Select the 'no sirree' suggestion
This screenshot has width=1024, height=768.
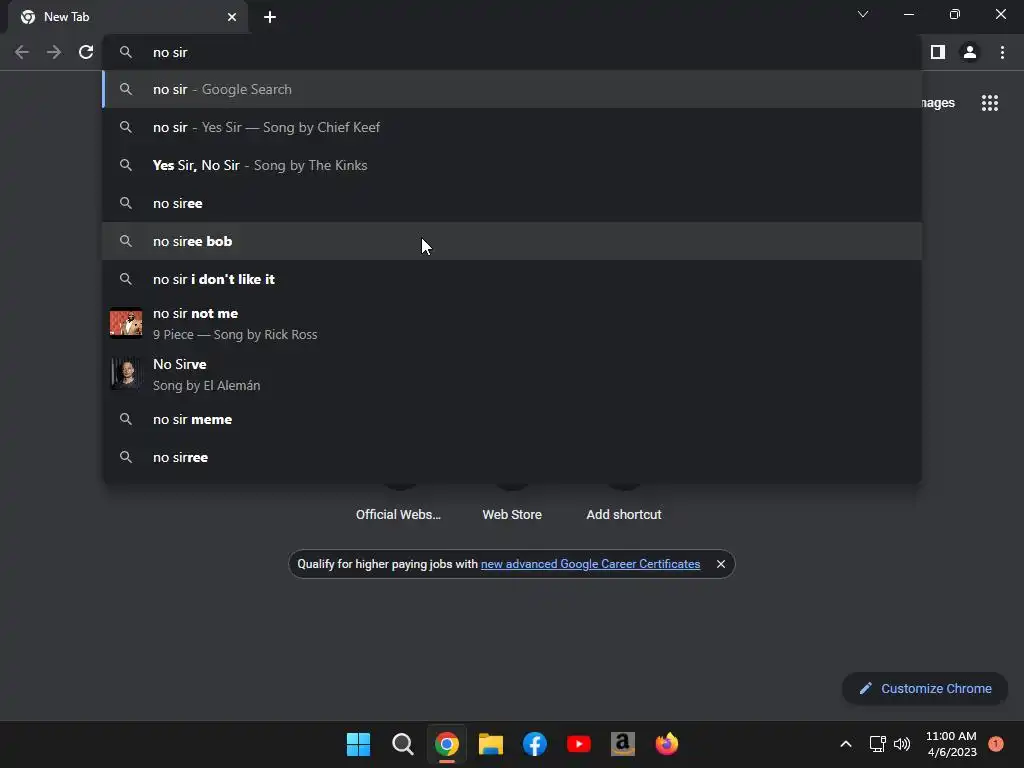click(x=512, y=457)
